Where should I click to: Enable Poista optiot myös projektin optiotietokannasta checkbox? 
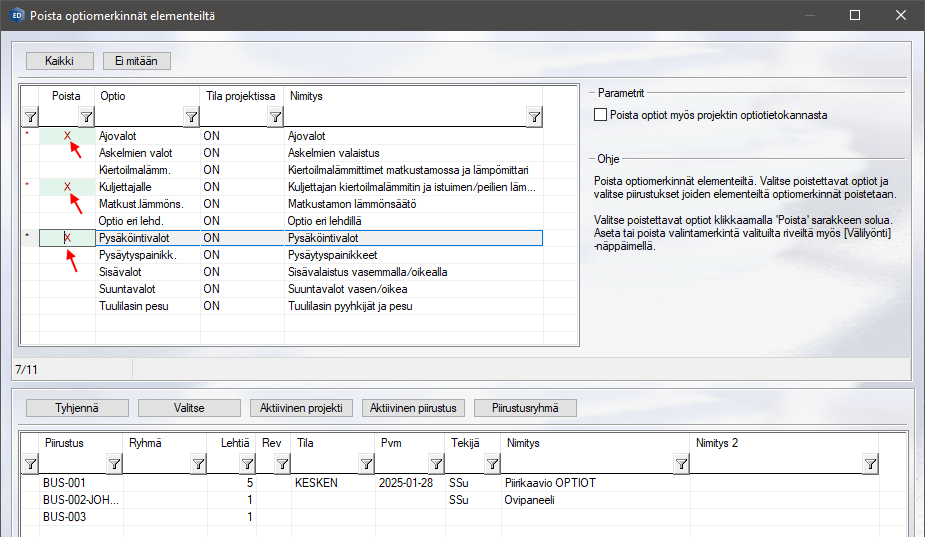pos(601,115)
